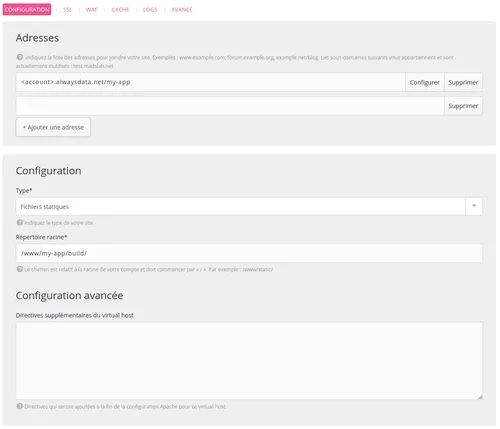This screenshot has width=500, height=429.
Task: Click the Adresses section heading
Action: (x=37, y=38)
